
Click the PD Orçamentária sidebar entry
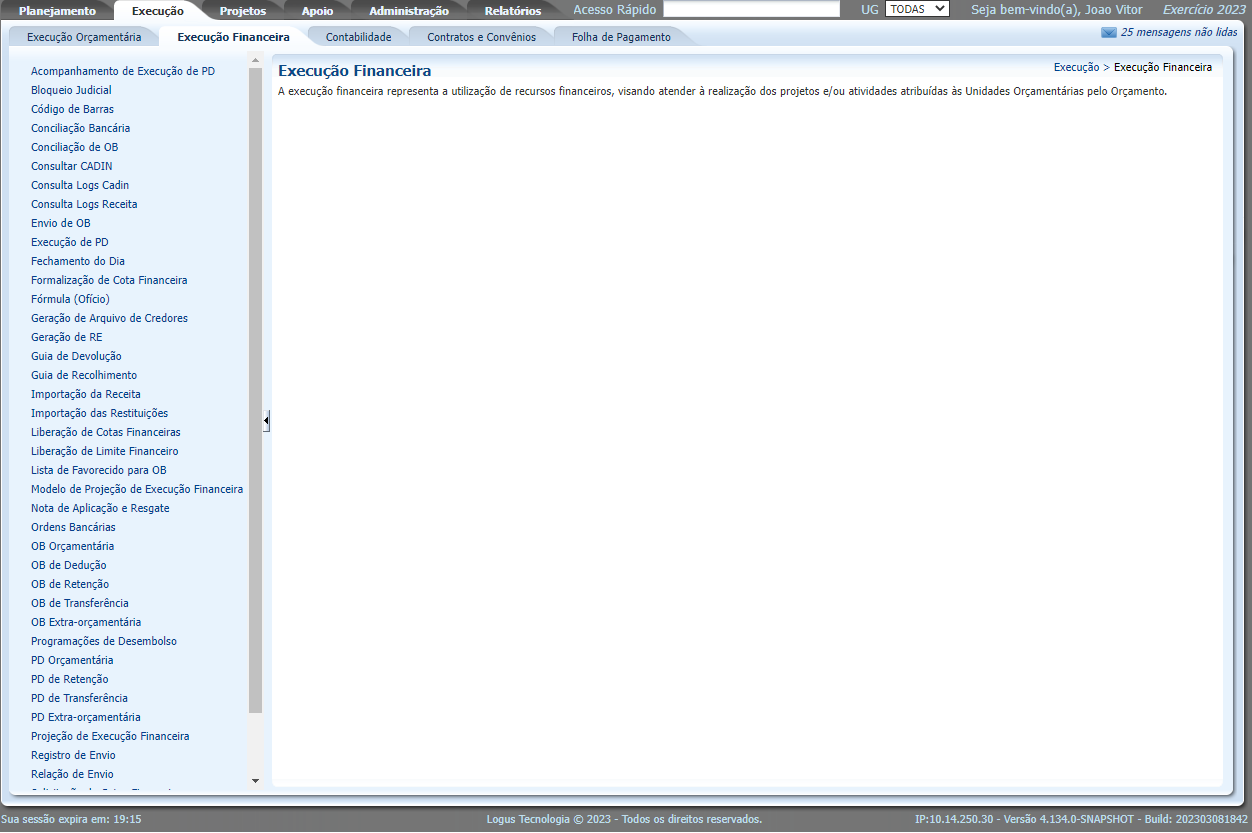point(72,660)
